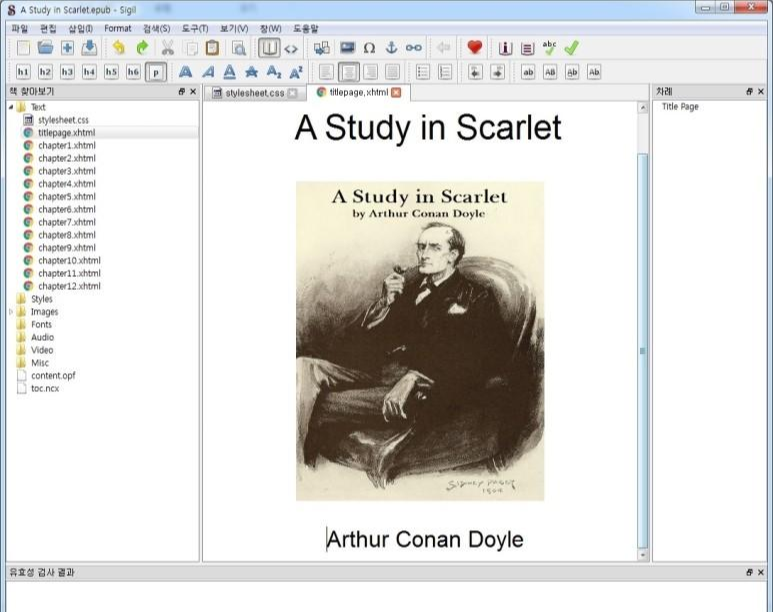773x612 pixels.
Task: Click the editor vertical scrollbar thumb
Action: tap(642, 351)
